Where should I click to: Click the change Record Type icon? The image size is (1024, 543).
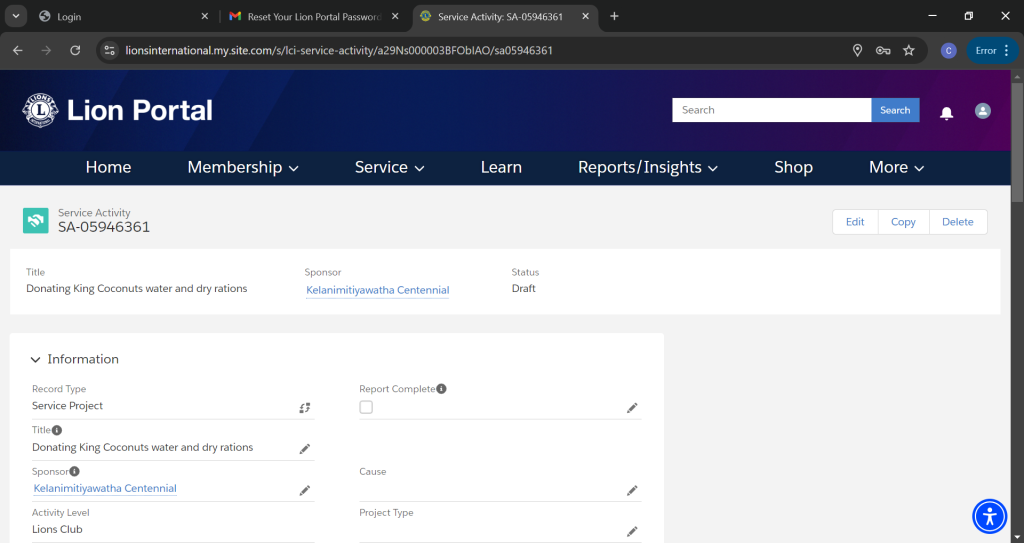click(x=304, y=408)
